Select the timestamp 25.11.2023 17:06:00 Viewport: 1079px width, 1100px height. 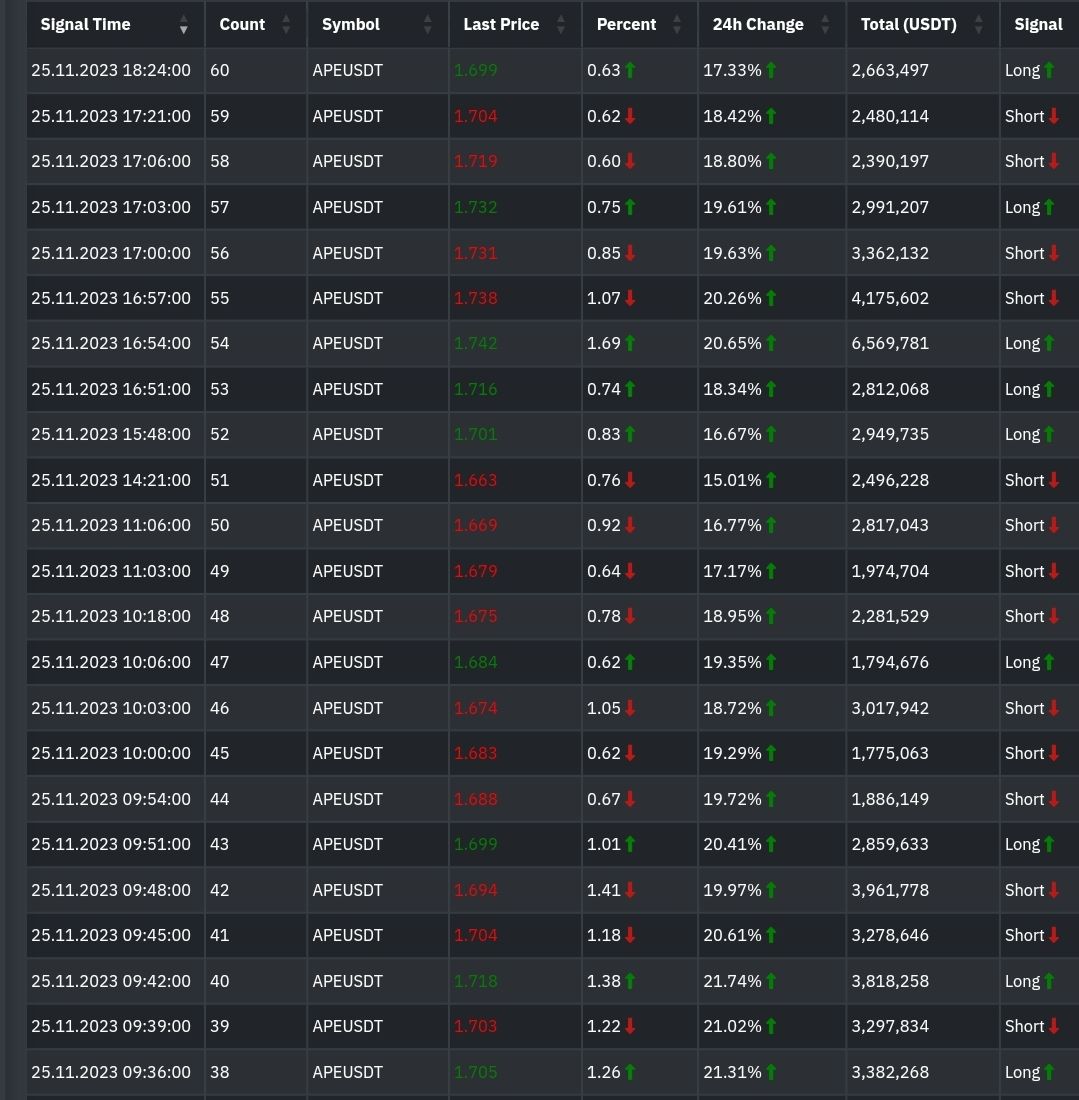tap(111, 161)
